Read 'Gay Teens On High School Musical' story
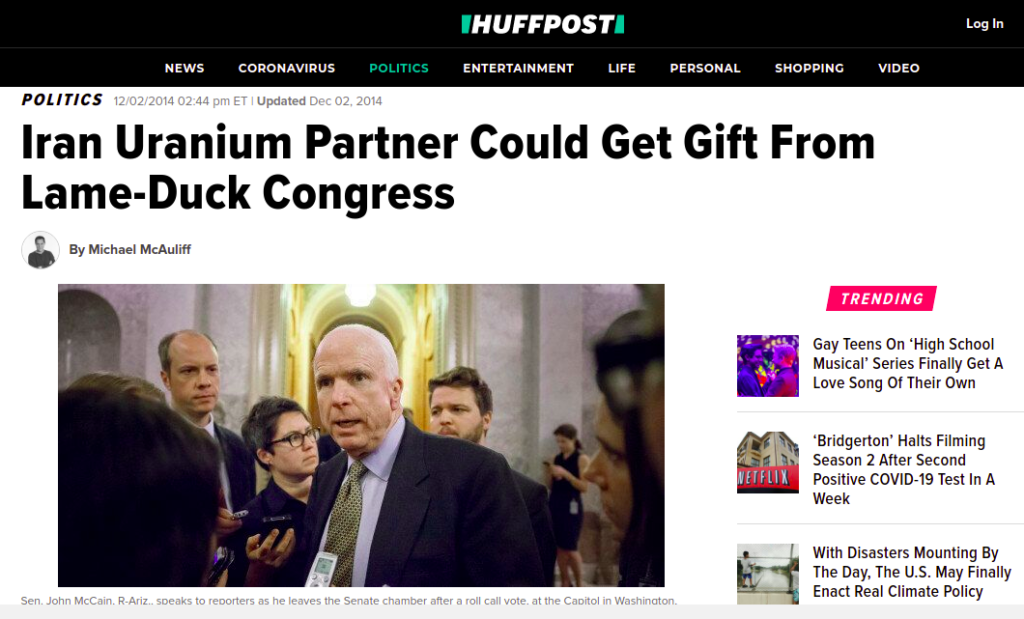 click(x=908, y=364)
